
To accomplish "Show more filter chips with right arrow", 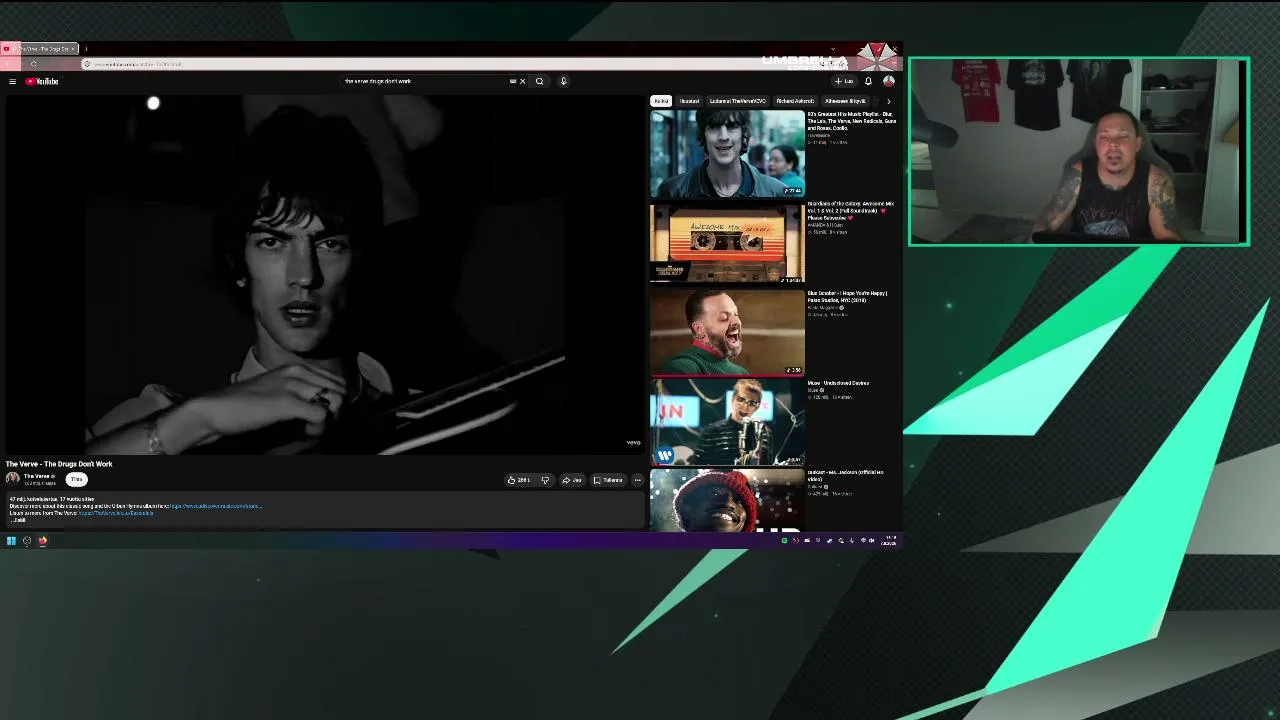I will click(888, 101).
